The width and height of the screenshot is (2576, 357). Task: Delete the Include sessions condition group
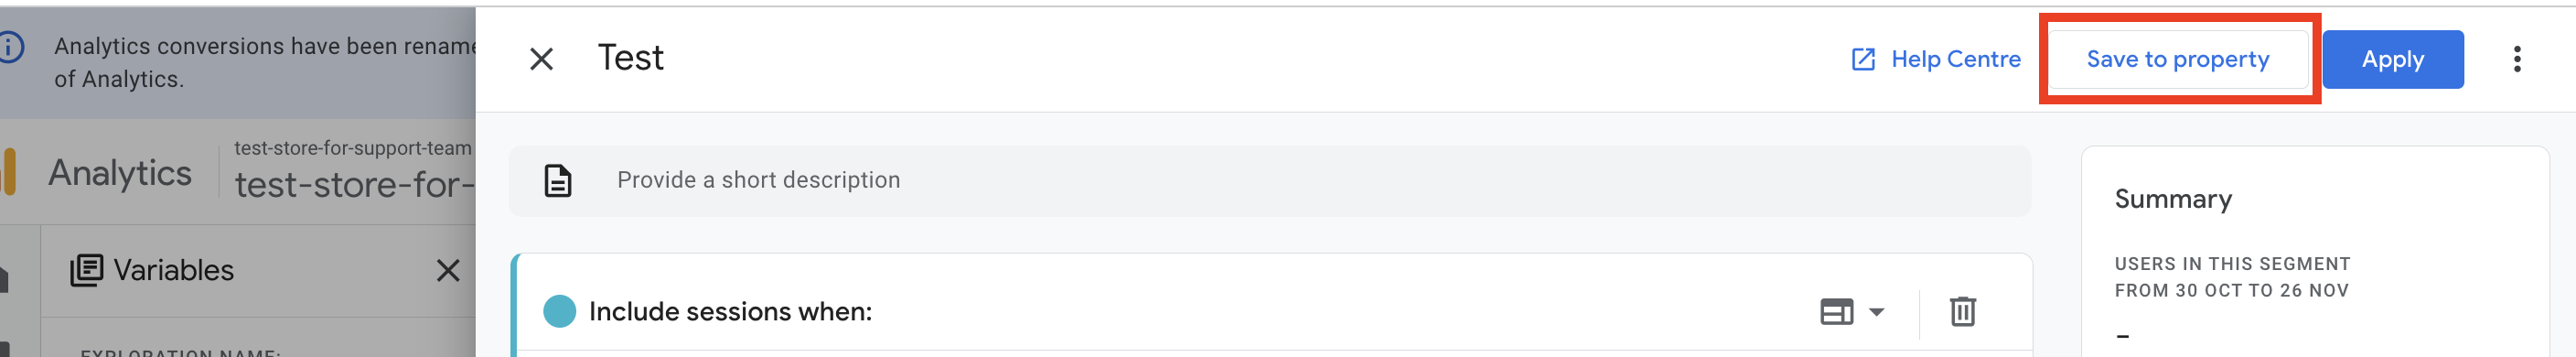tap(1962, 311)
